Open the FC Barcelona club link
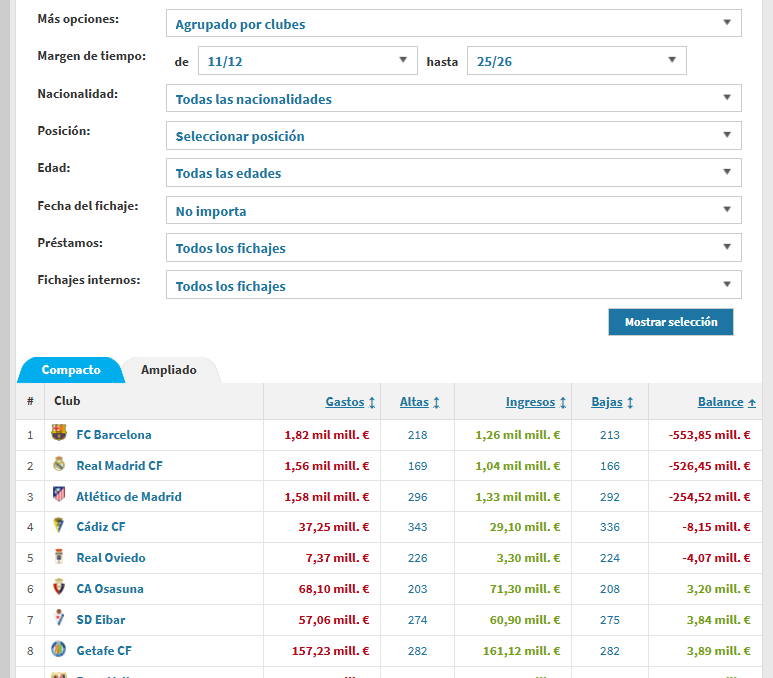Screen dimensions: 773x678 pos(114,435)
